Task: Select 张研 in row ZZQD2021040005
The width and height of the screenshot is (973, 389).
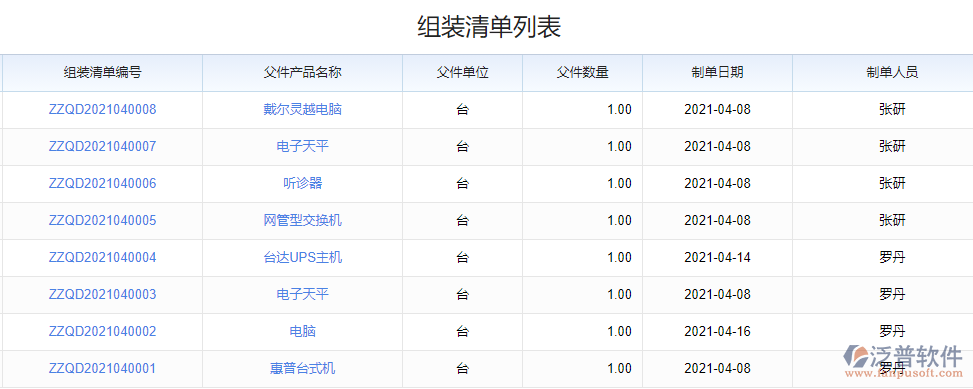Action: pos(892,220)
